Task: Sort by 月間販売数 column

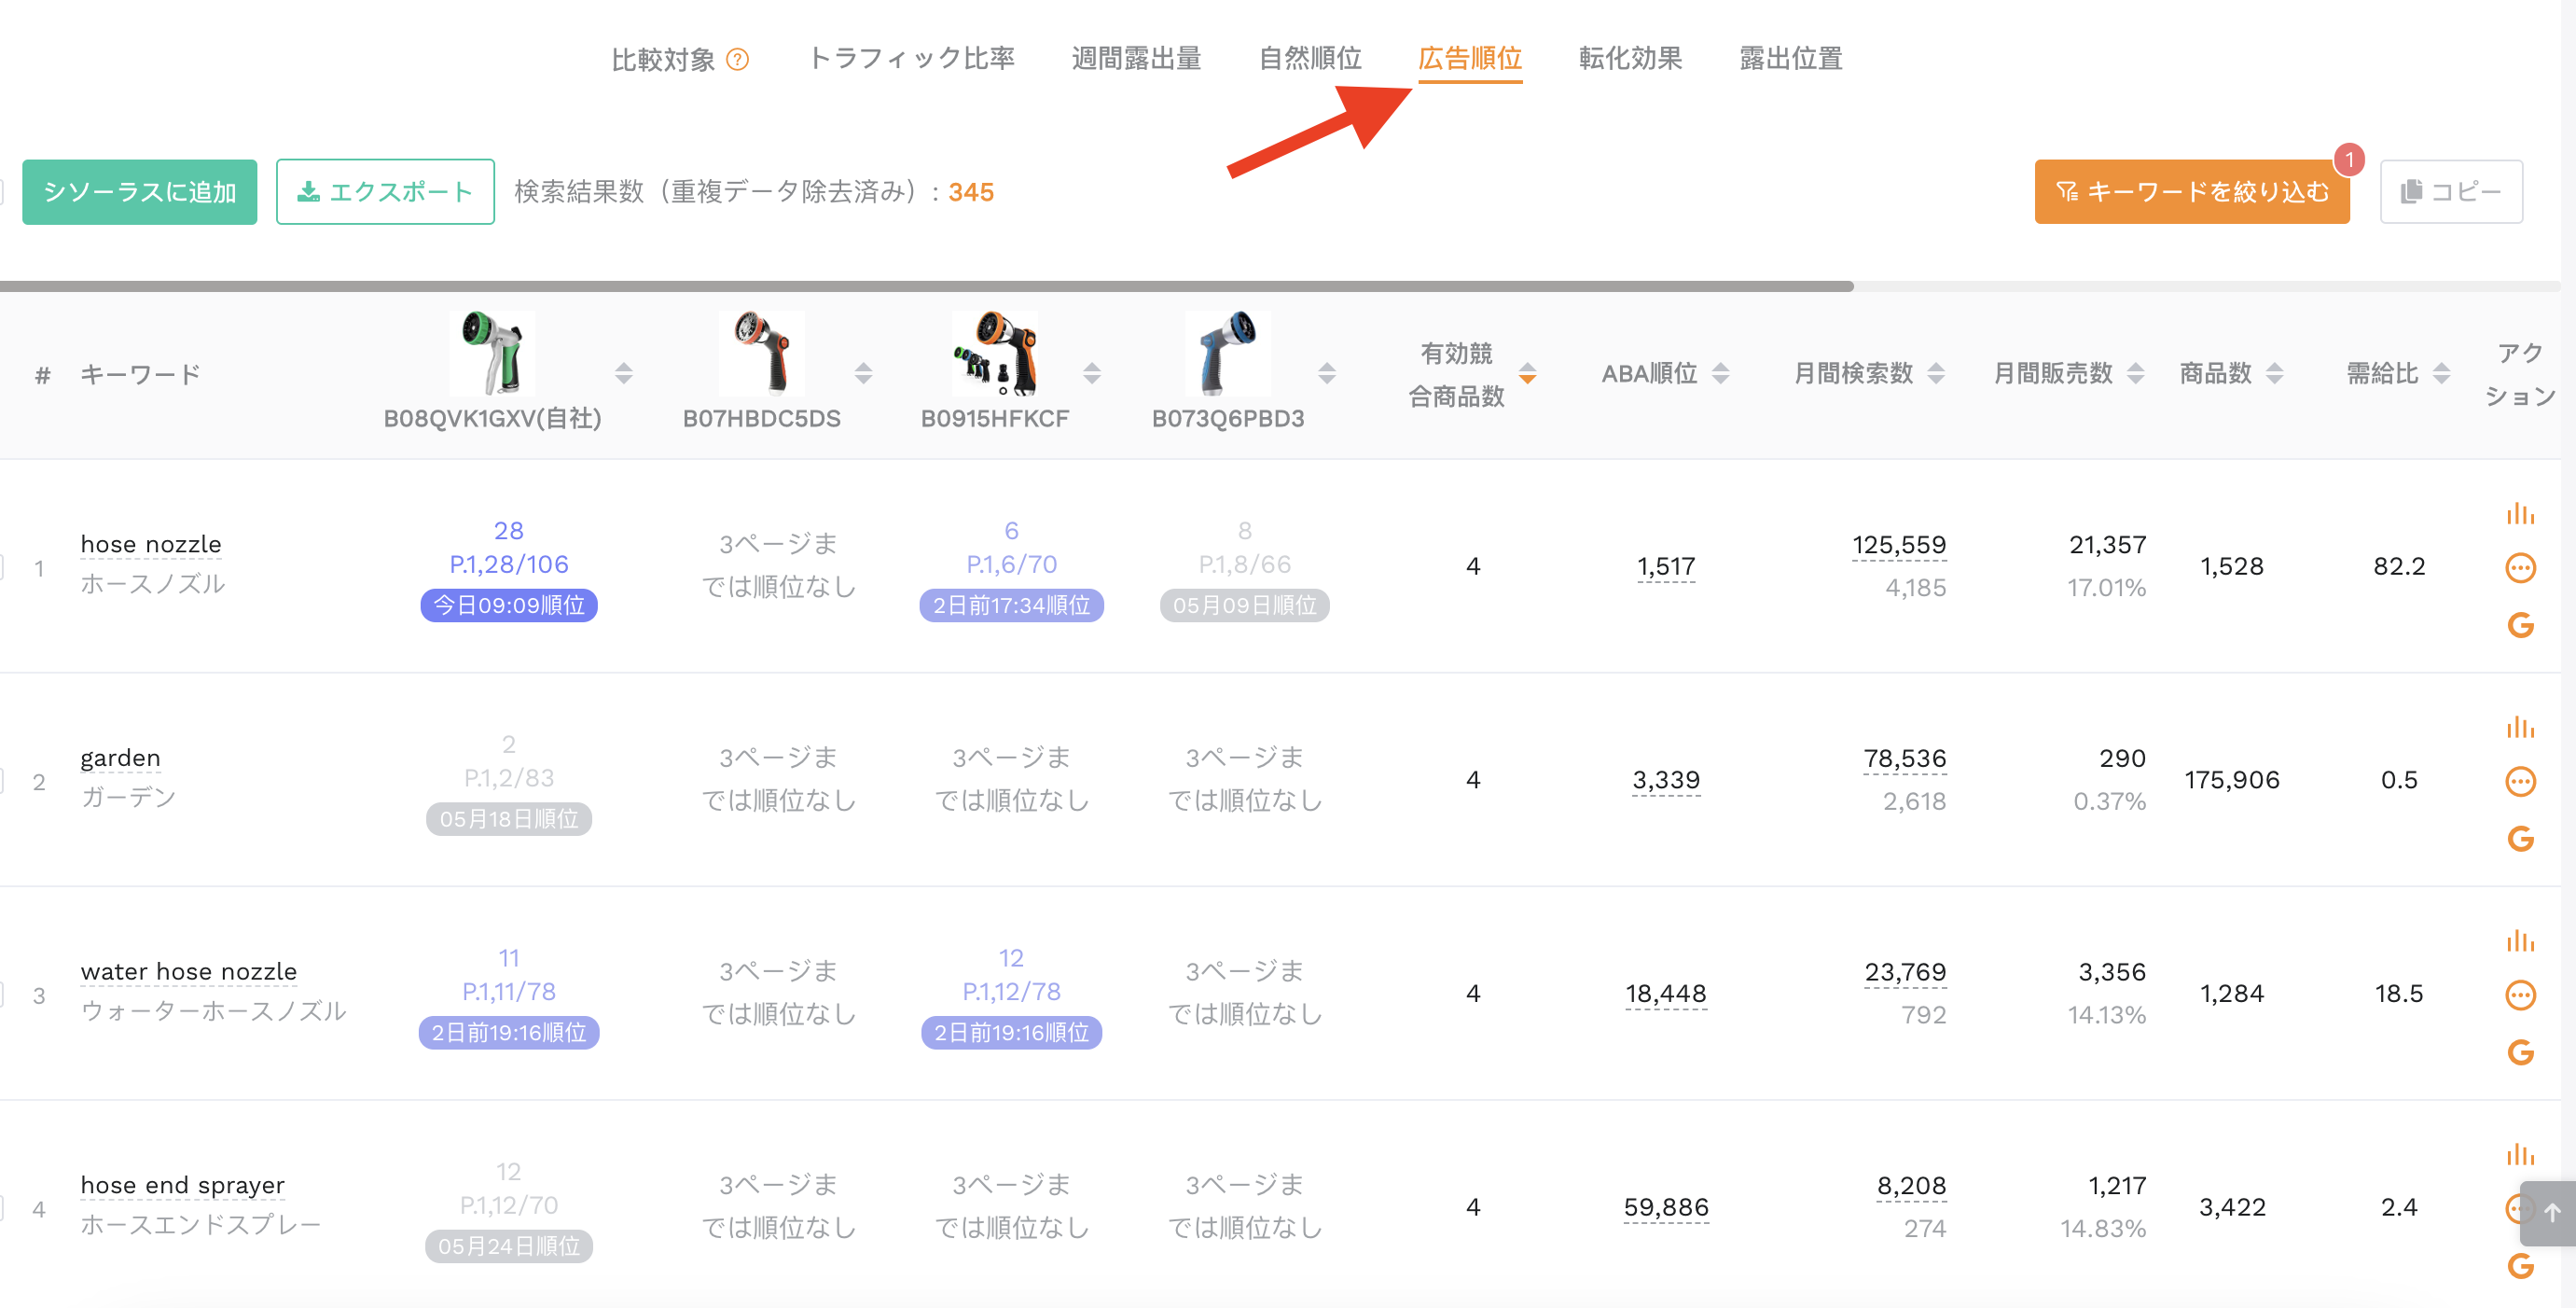Action: (x=2136, y=373)
